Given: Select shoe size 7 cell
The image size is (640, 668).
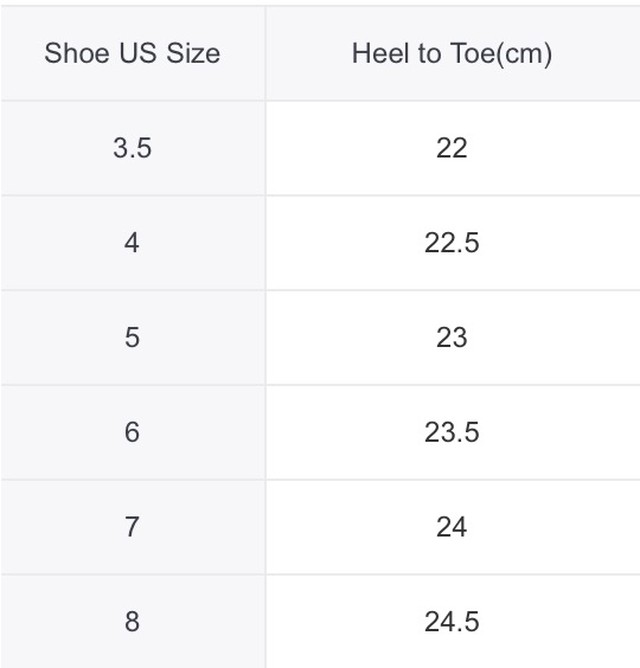Looking at the screenshot, I should pos(133,527).
